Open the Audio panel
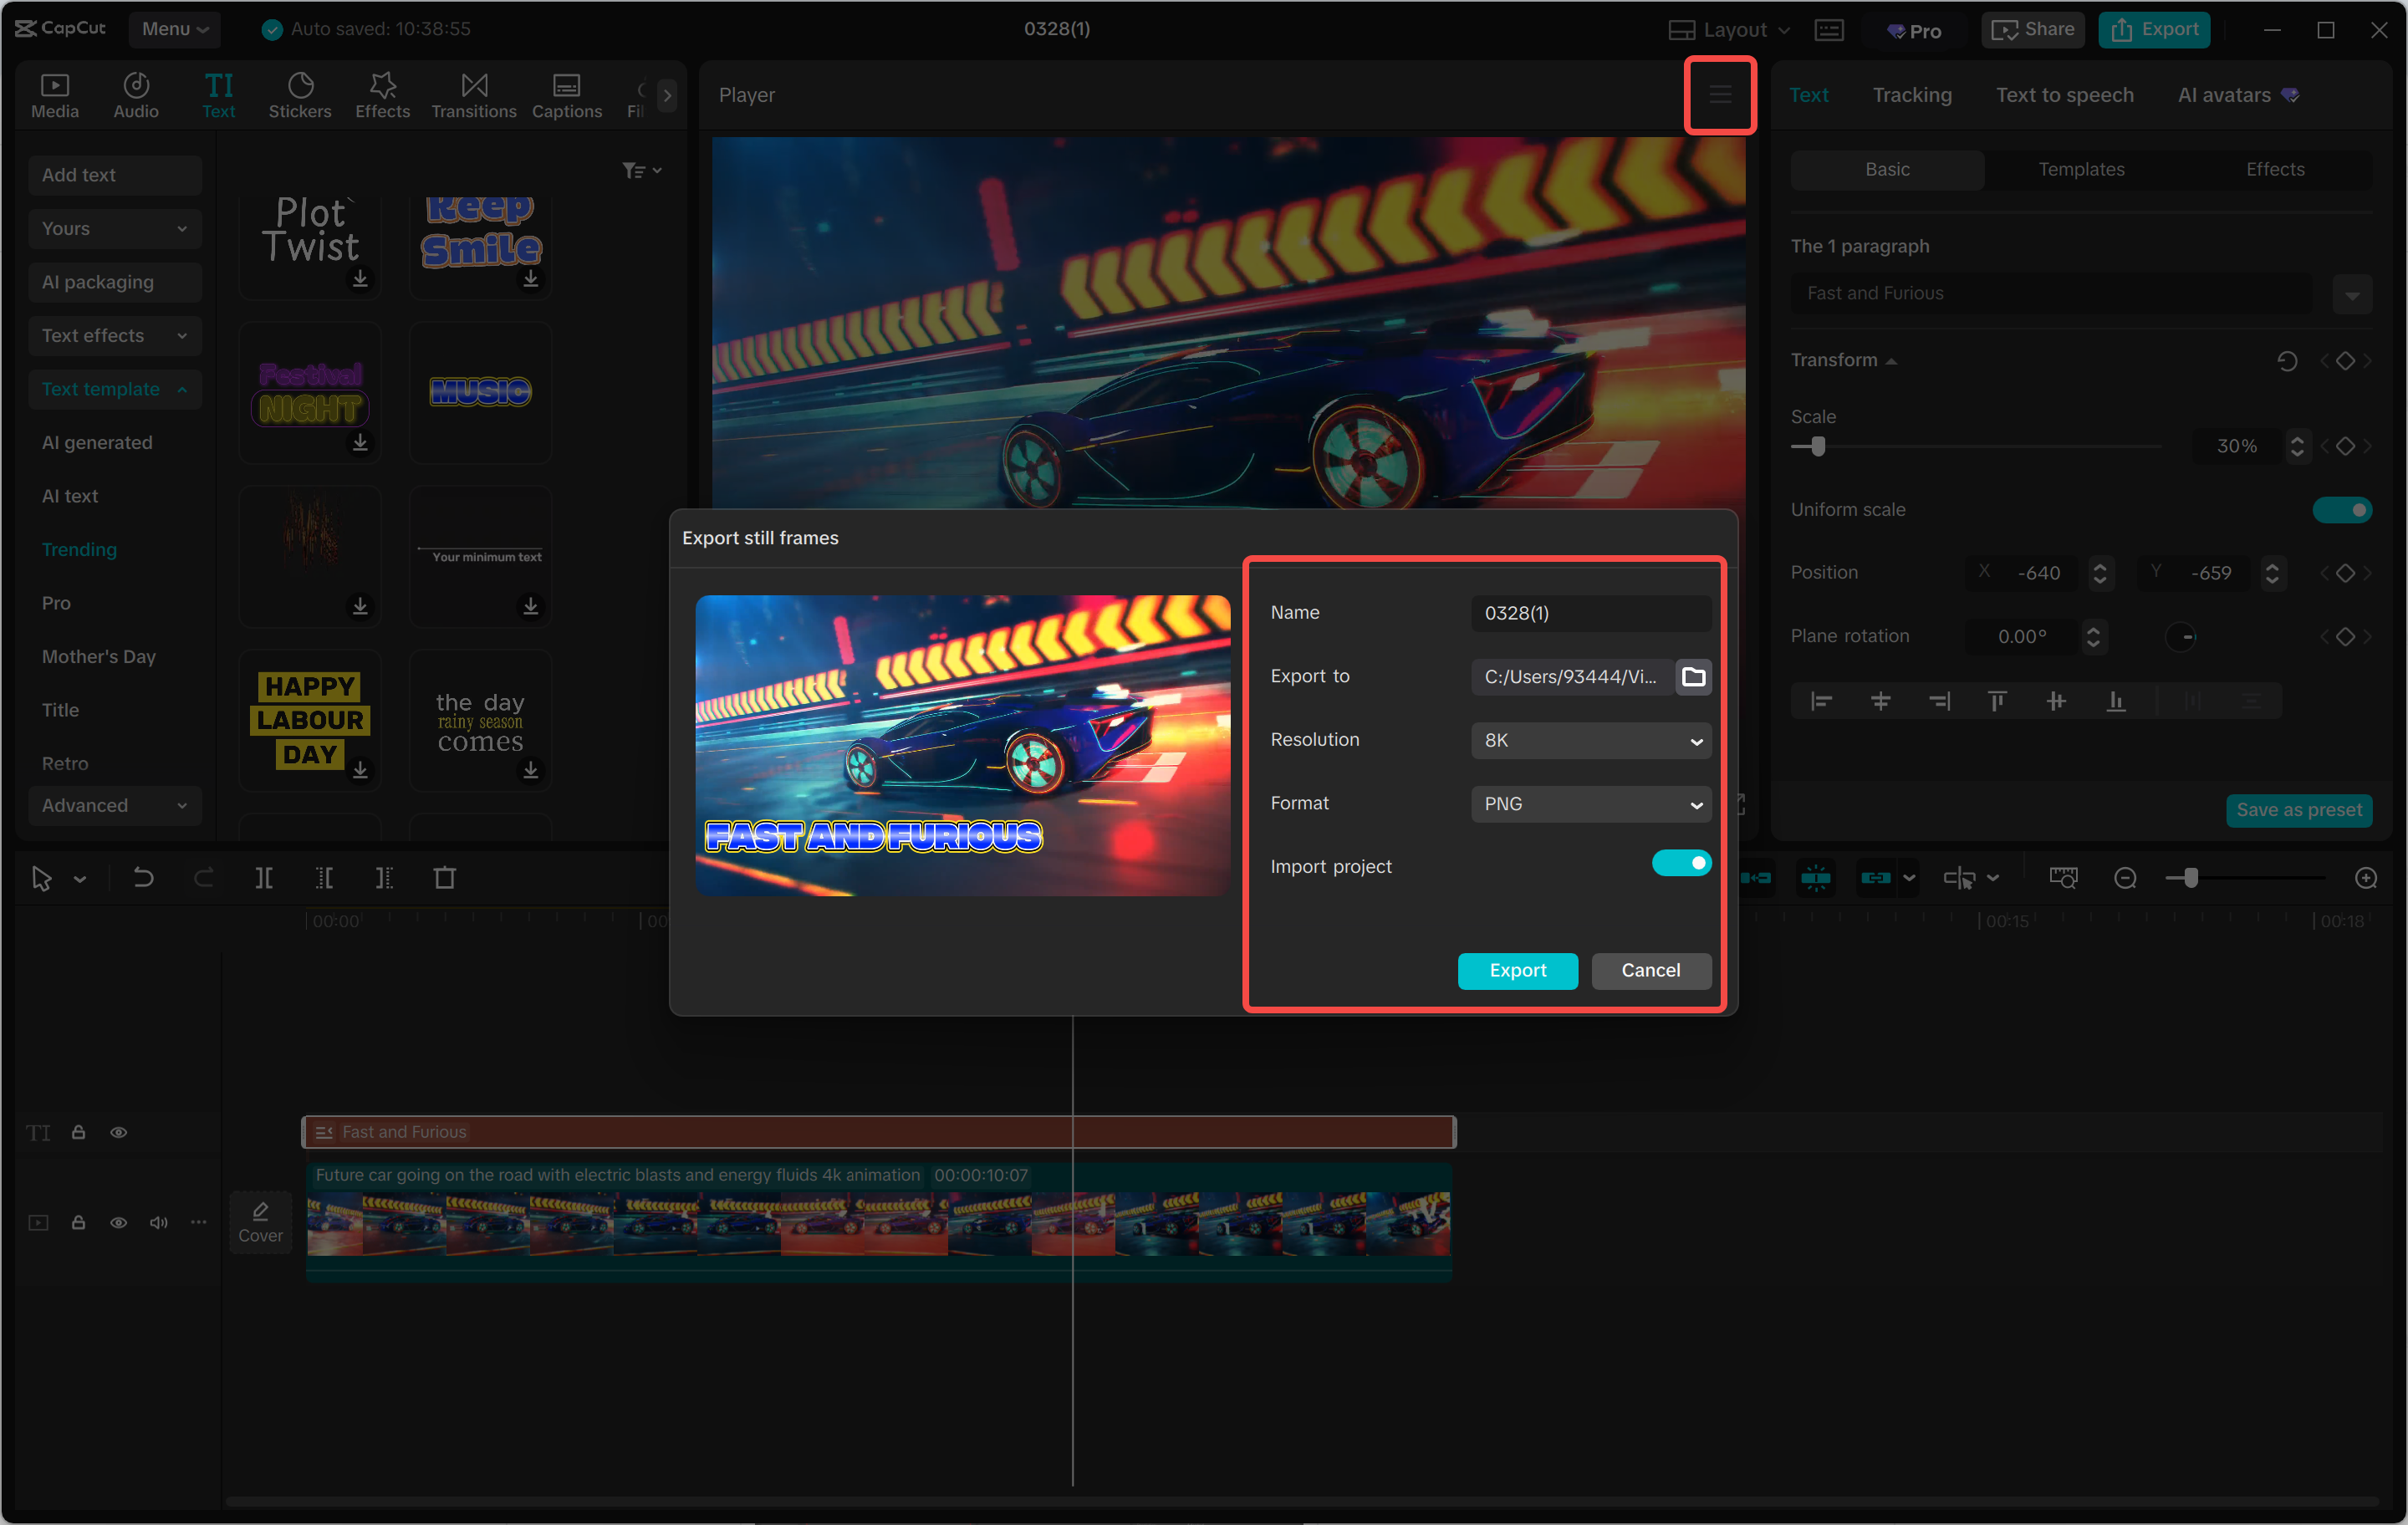The width and height of the screenshot is (2408, 1525). pyautogui.click(x=136, y=95)
